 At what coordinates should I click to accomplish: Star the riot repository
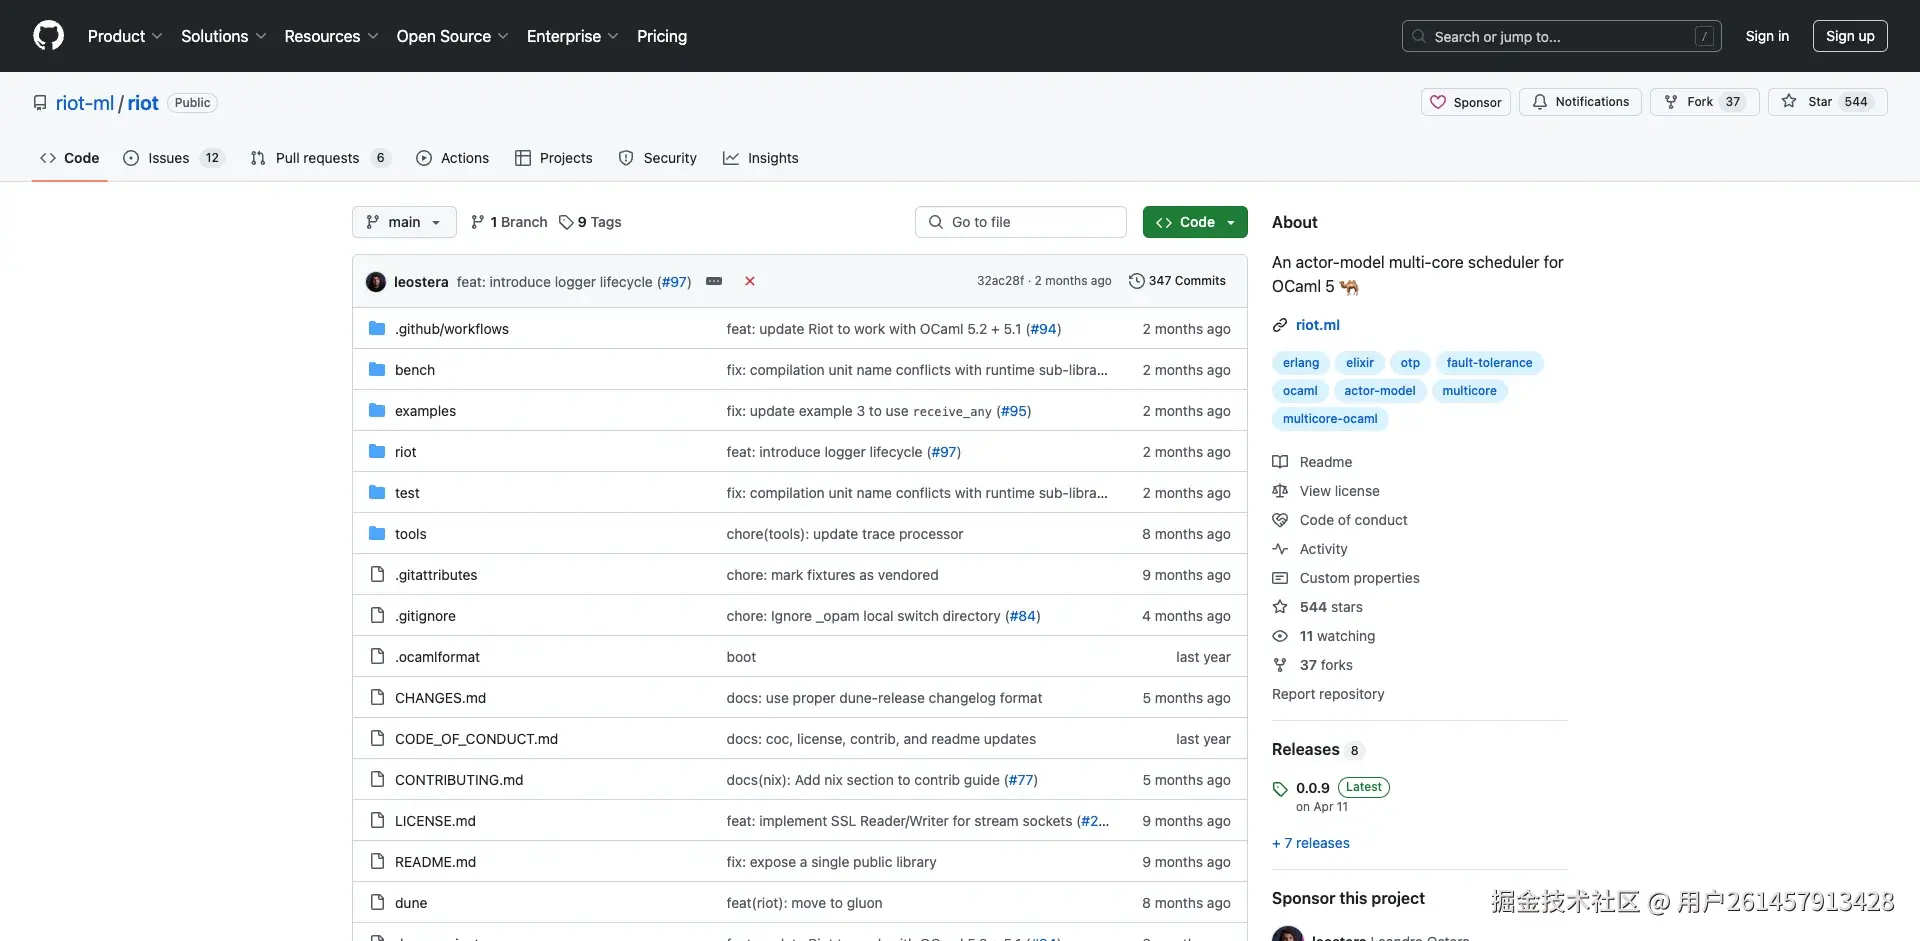(x=1827, y=102)
